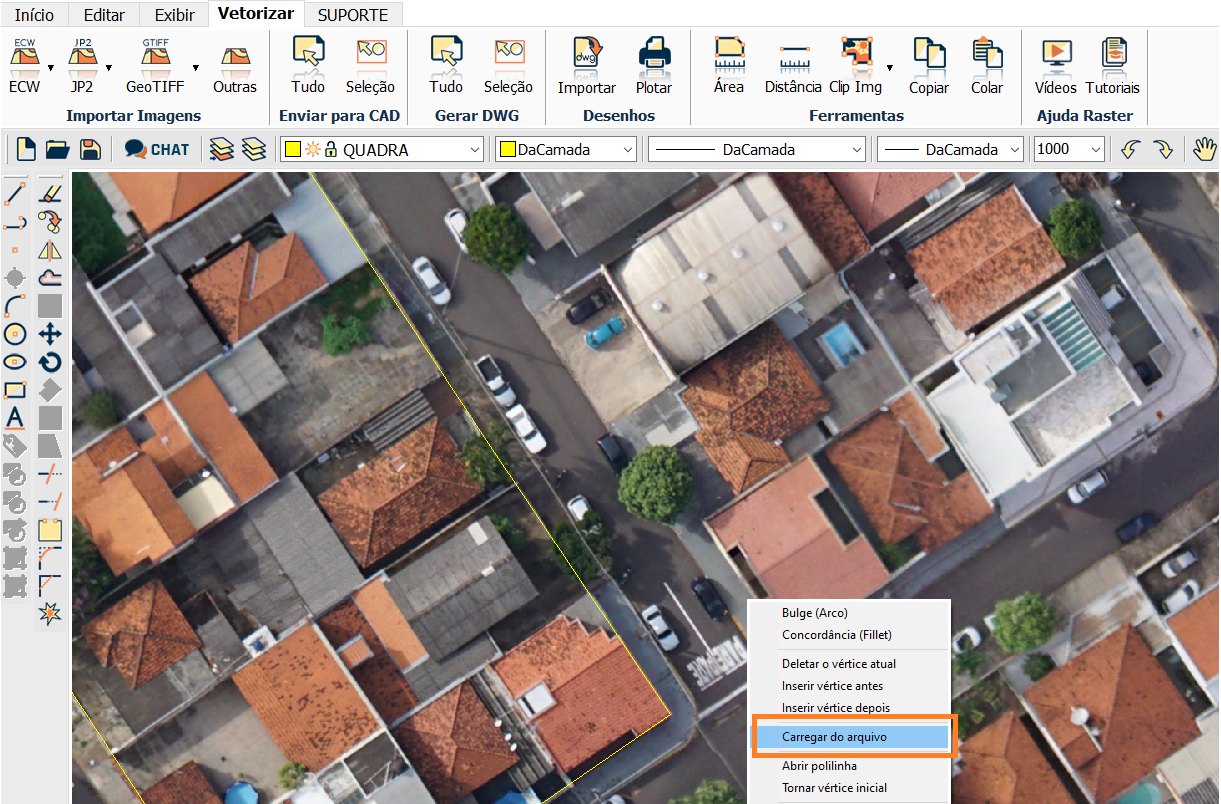This screenshot has height=804, width=1221.
Task: Click the Save floppy disk icon
Action: point(90,150)
